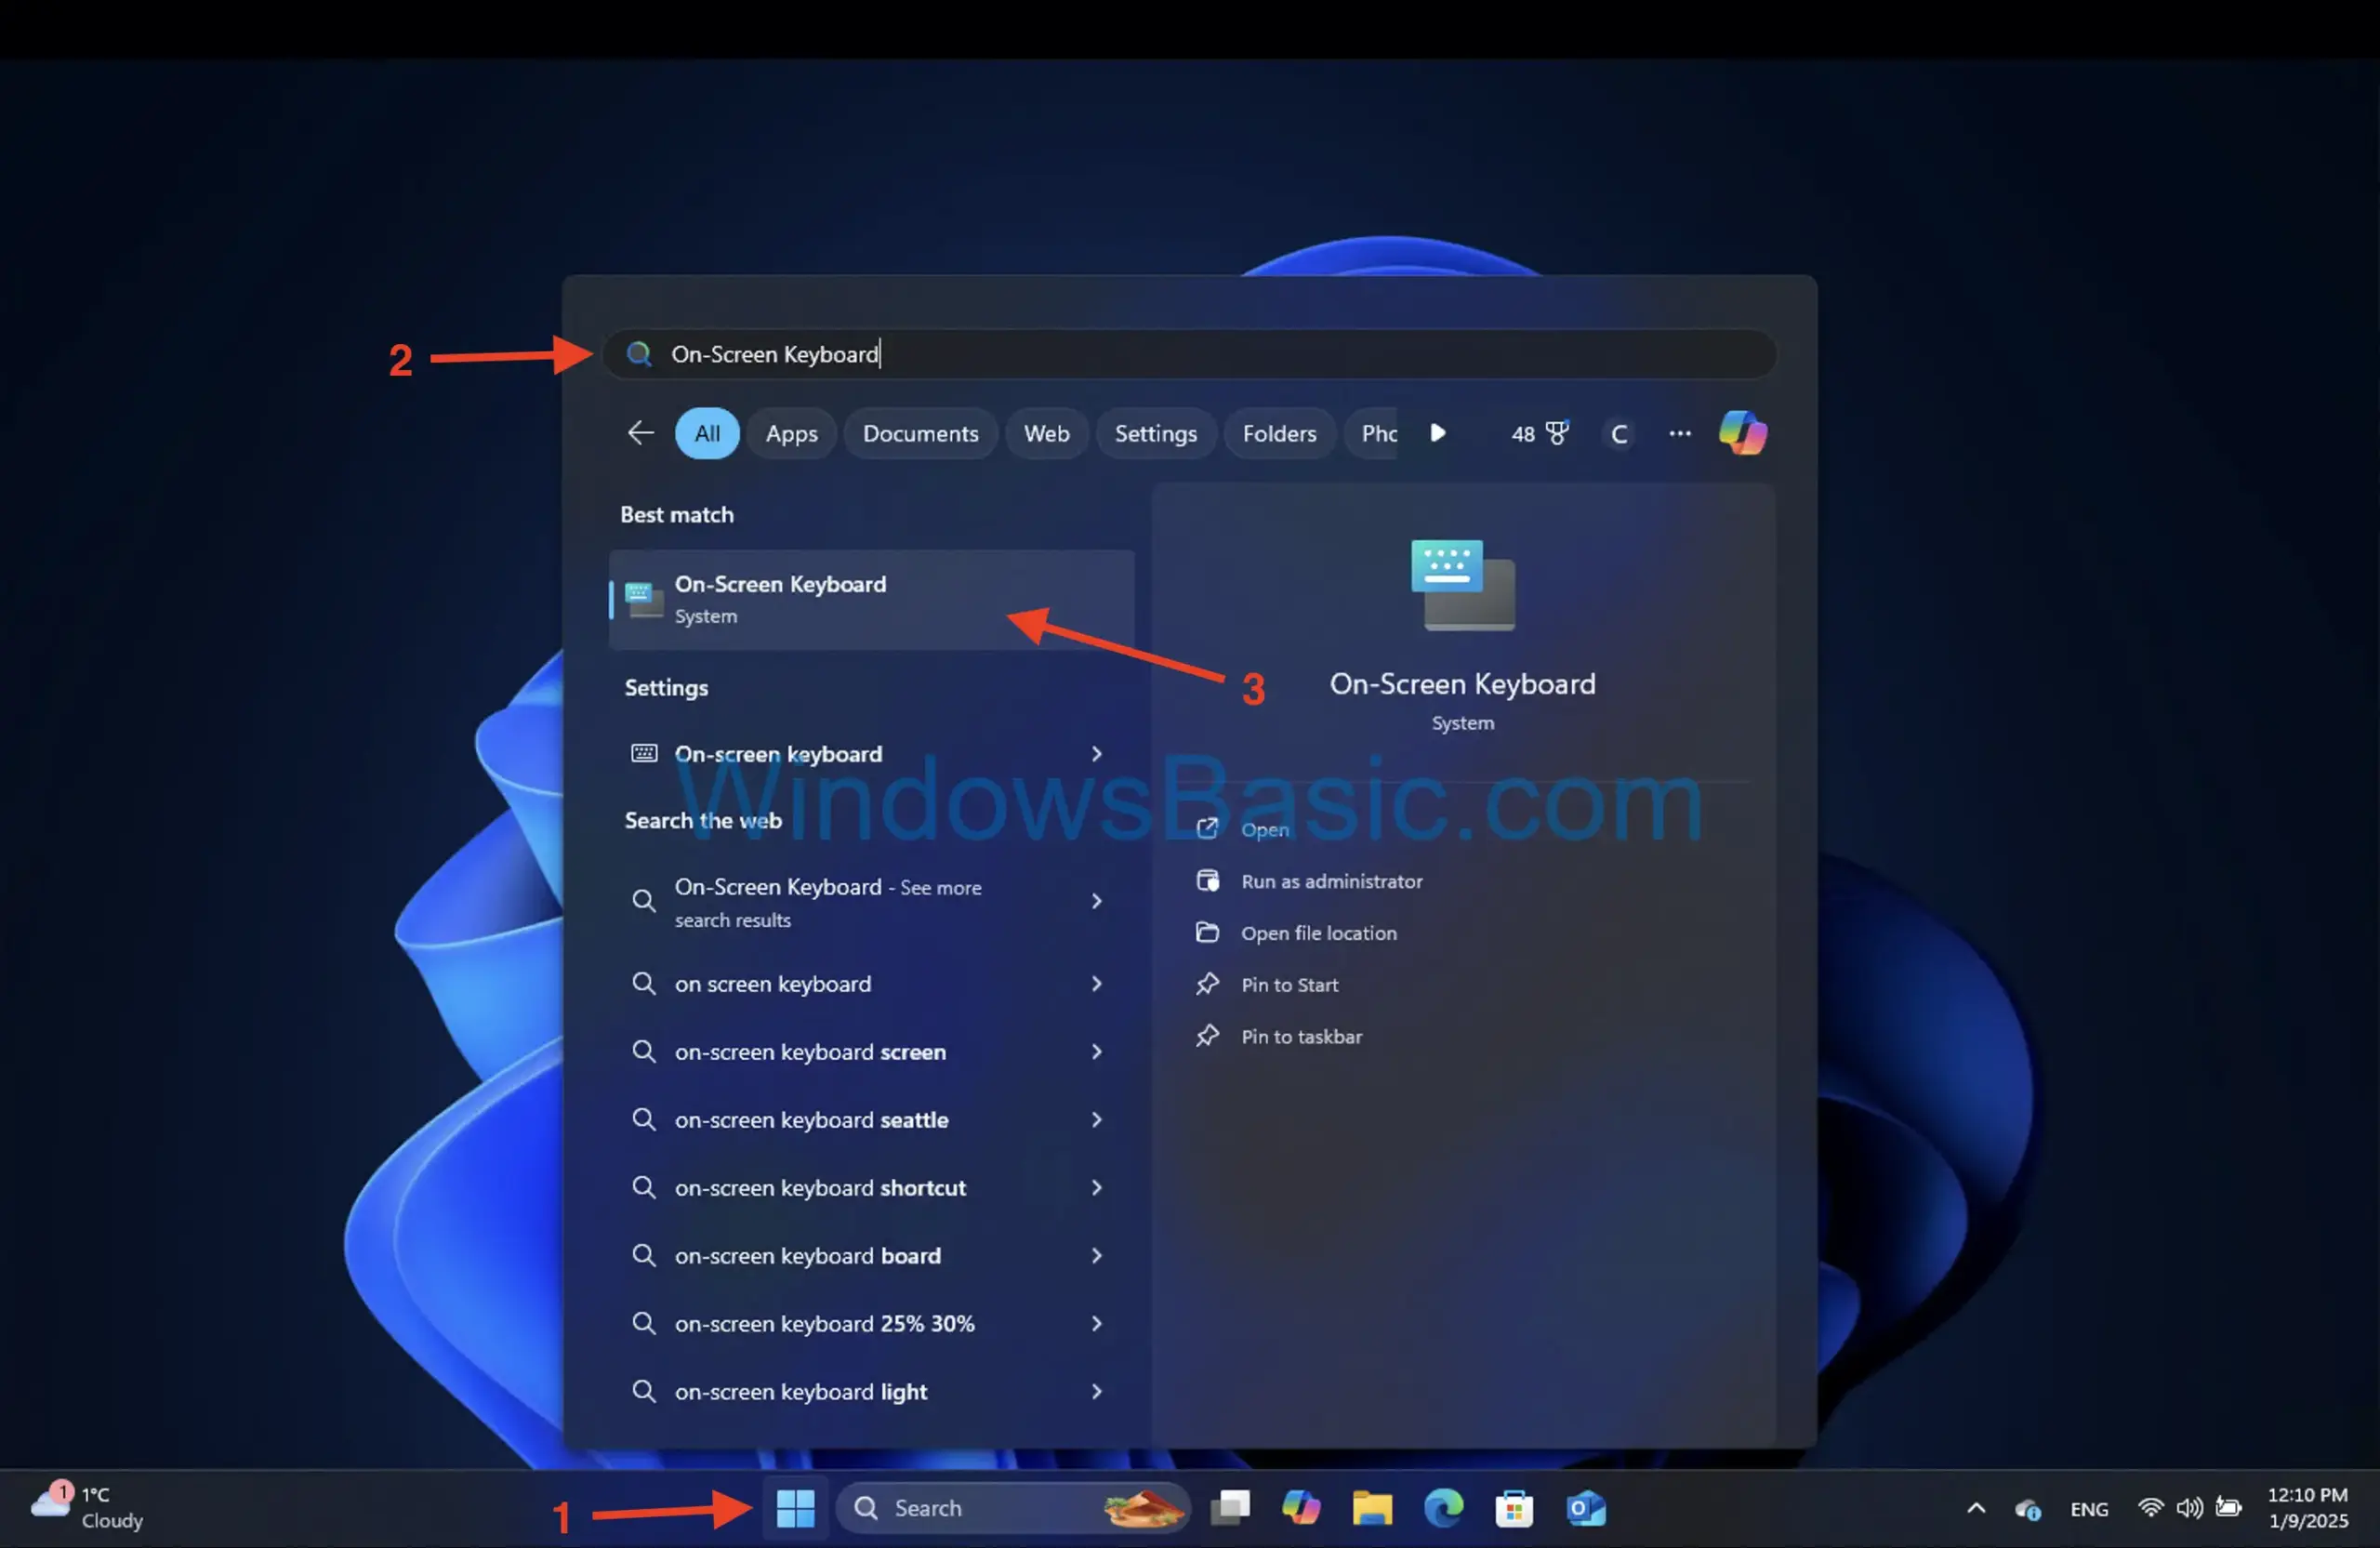Click the search input field

1192,352
